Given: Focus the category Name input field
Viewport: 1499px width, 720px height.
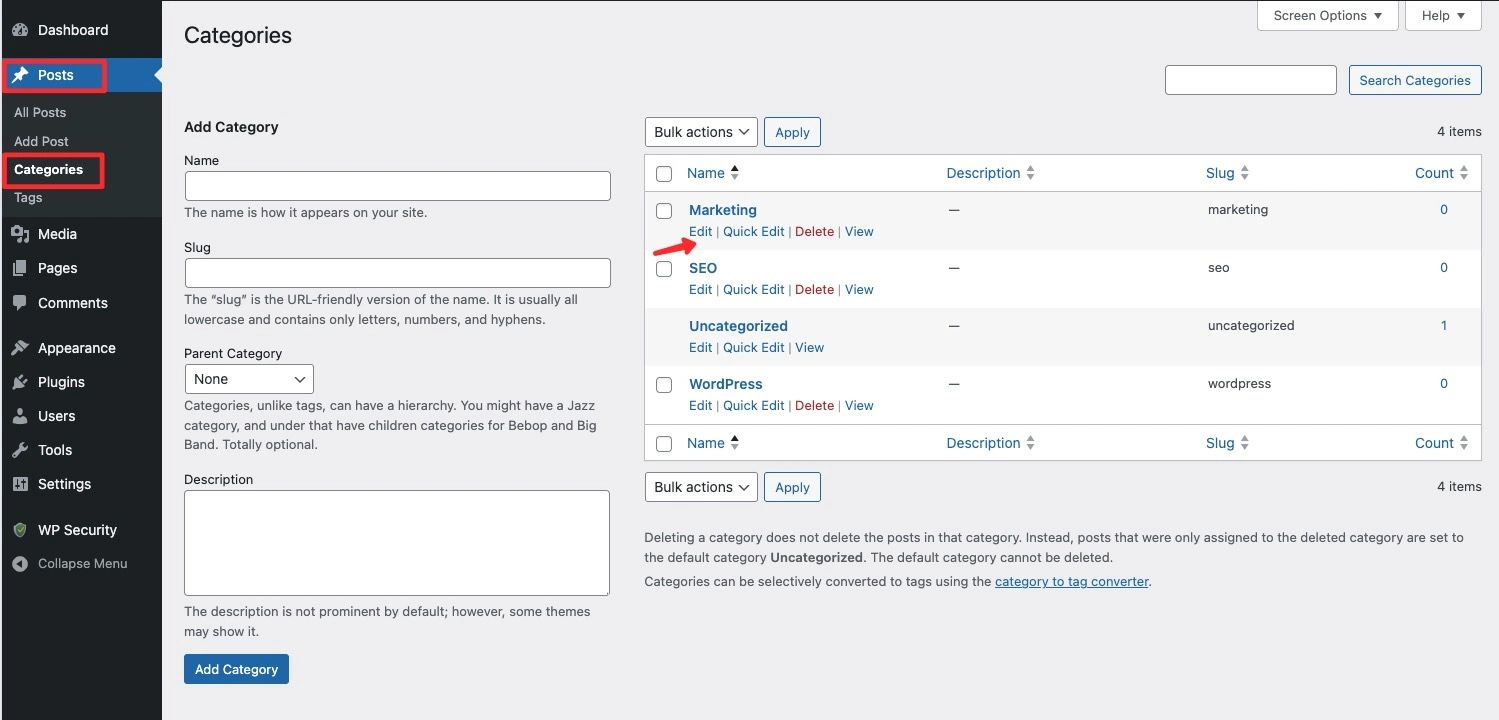Looking at the screenshot, I should (398, 186).
